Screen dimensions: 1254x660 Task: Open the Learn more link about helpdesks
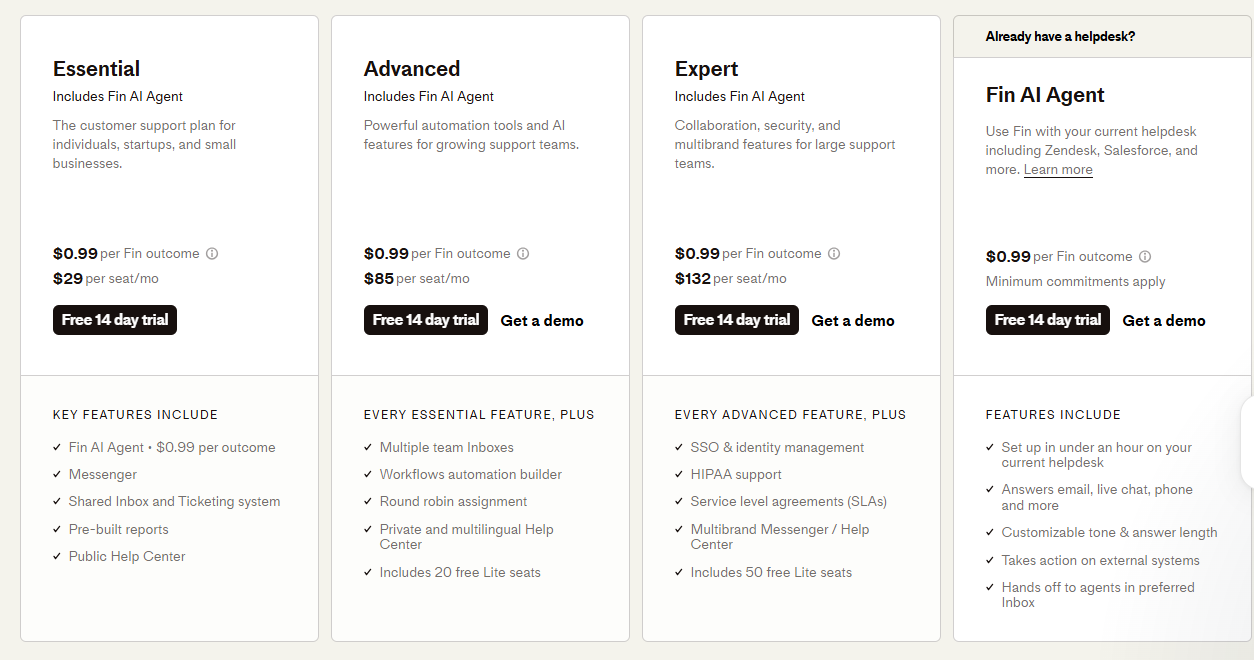click(x=1058, y=170)
